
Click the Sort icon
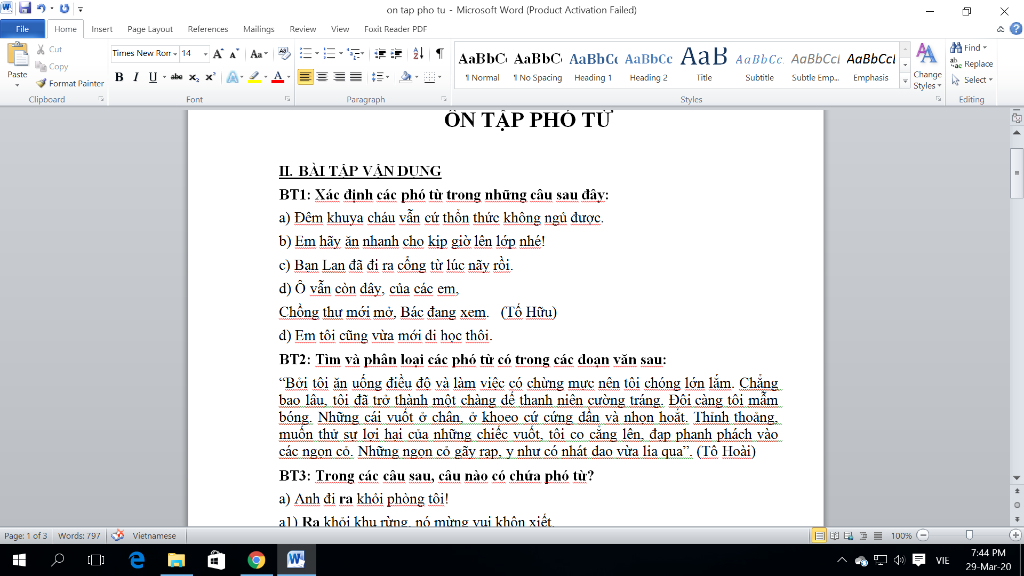(x=419, y=54)
